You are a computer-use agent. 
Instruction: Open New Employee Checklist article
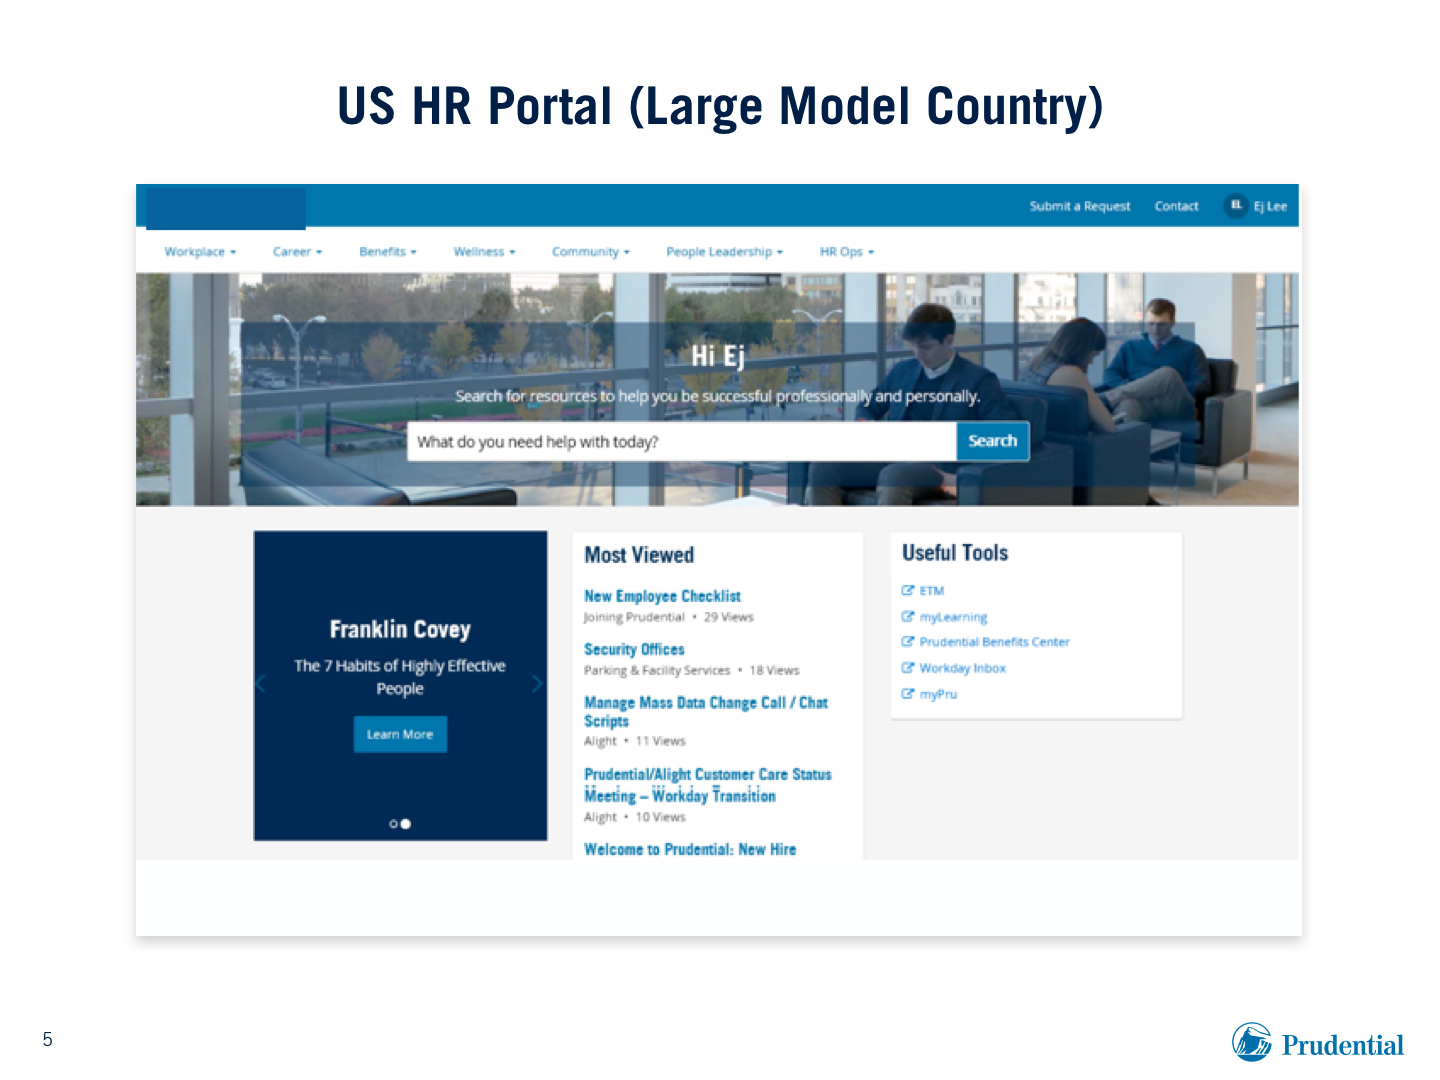(x=662, y=596)
